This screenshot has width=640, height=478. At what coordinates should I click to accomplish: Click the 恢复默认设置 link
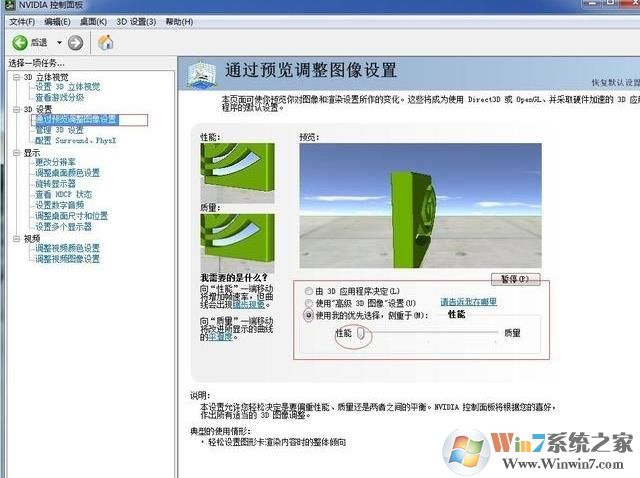click(x=616, y=83)
